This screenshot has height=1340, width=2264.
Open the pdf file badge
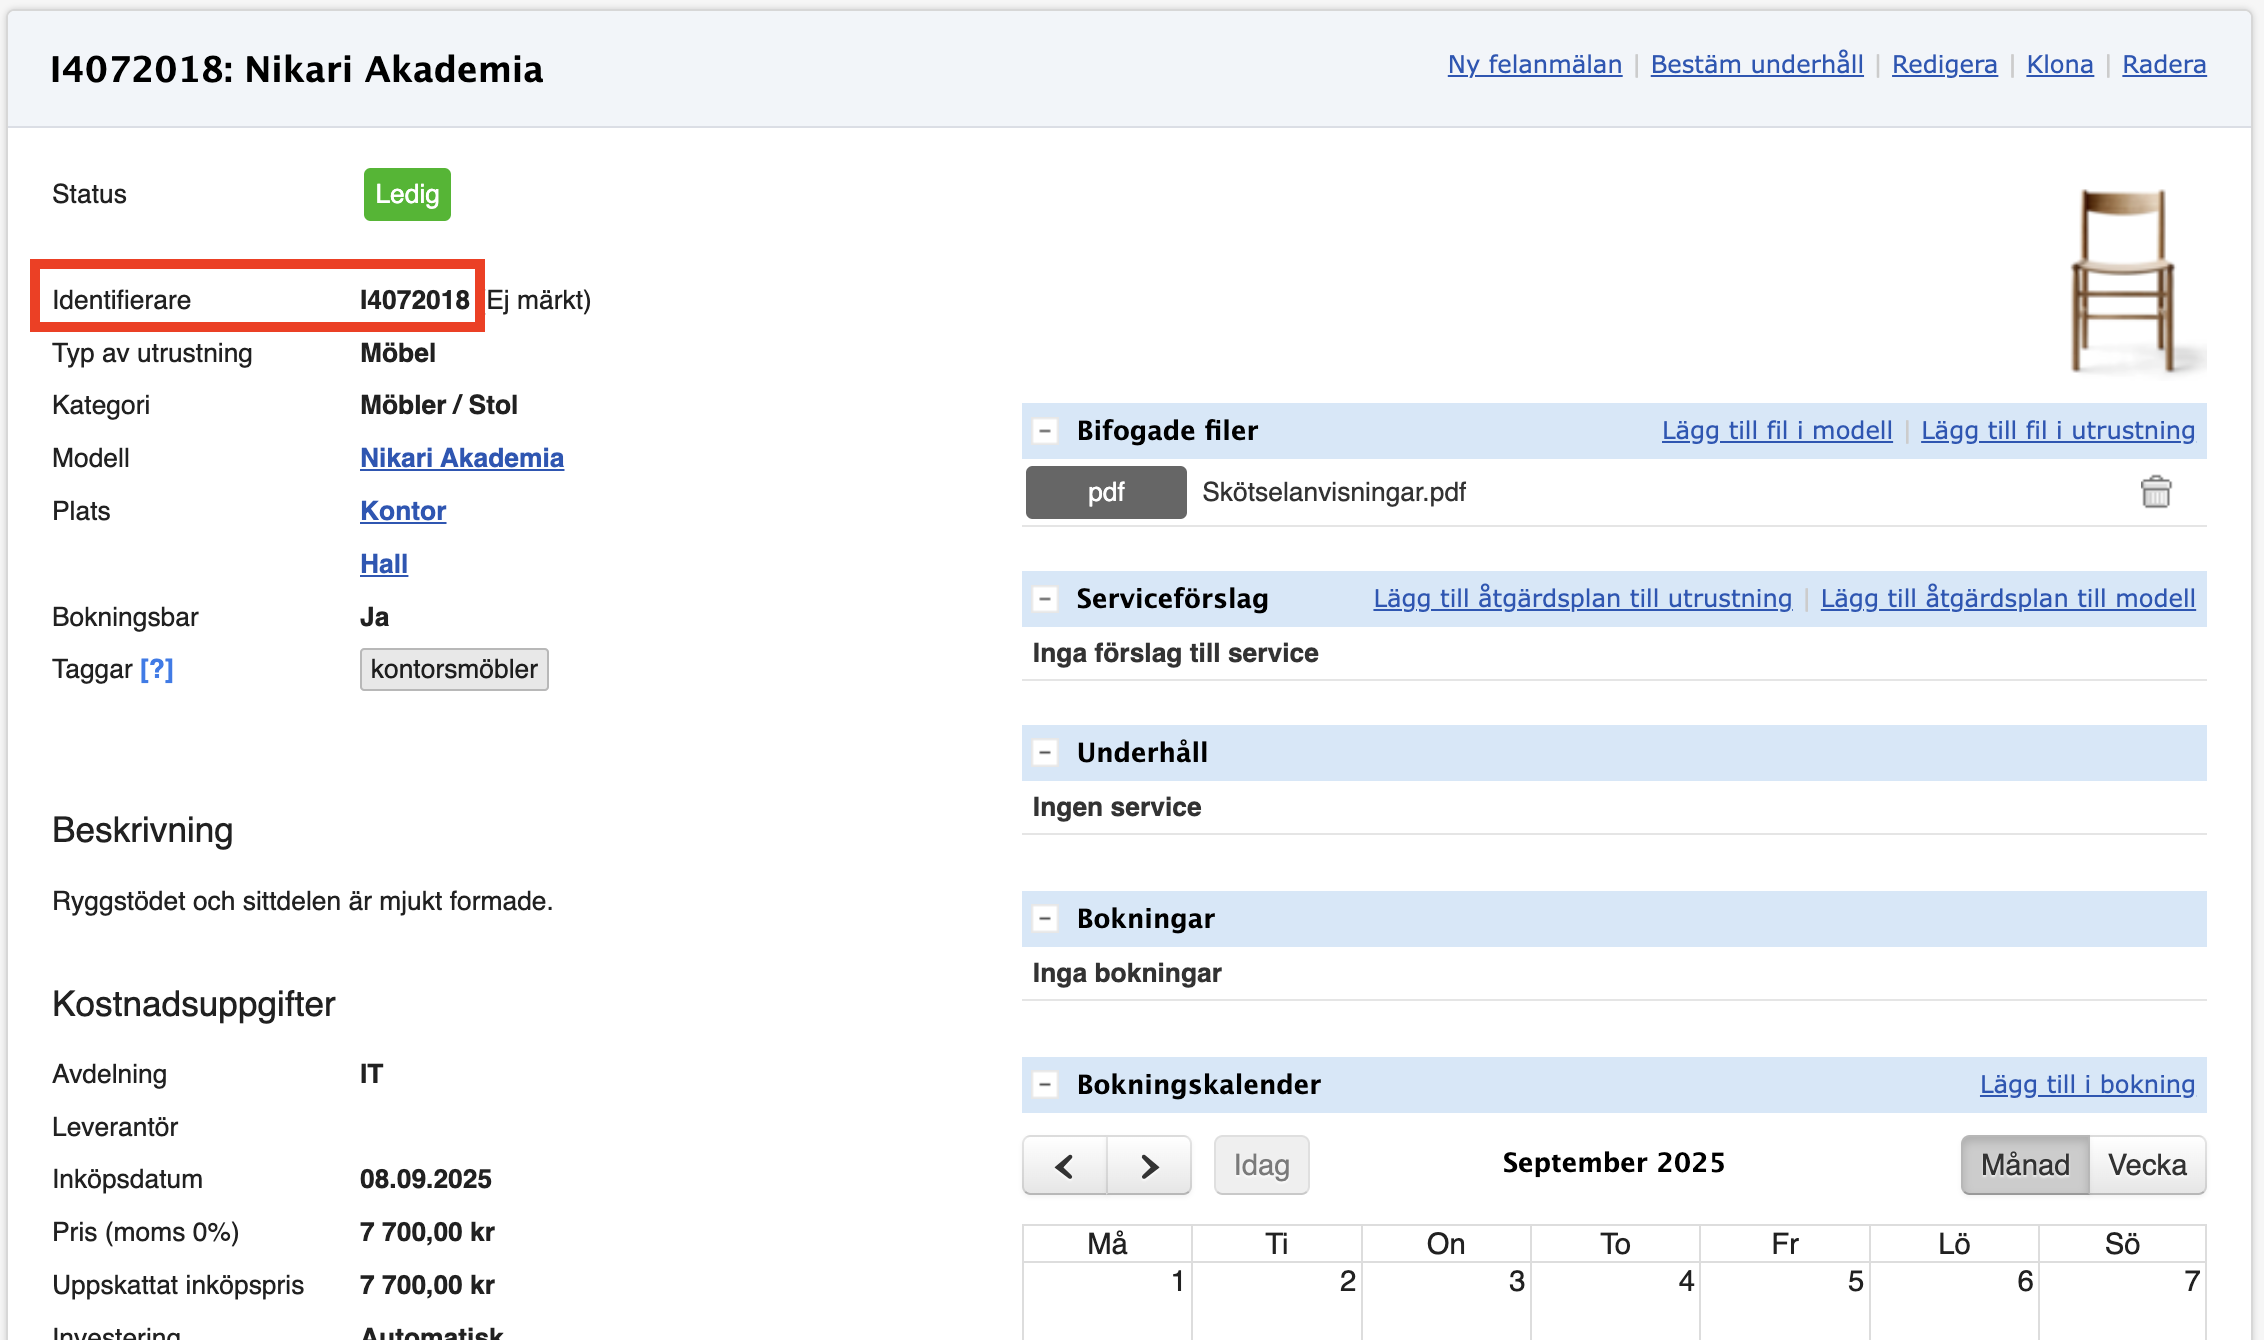pos(1105,492)
